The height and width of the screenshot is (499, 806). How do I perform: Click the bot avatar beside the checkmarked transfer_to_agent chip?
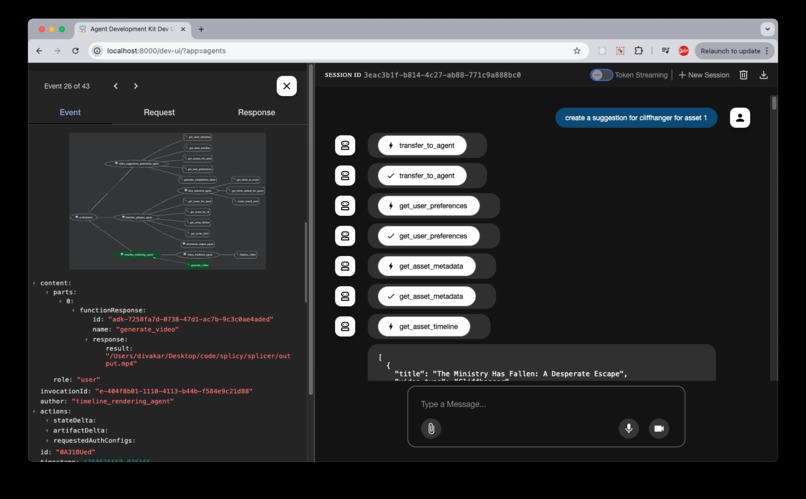(345, 176)
